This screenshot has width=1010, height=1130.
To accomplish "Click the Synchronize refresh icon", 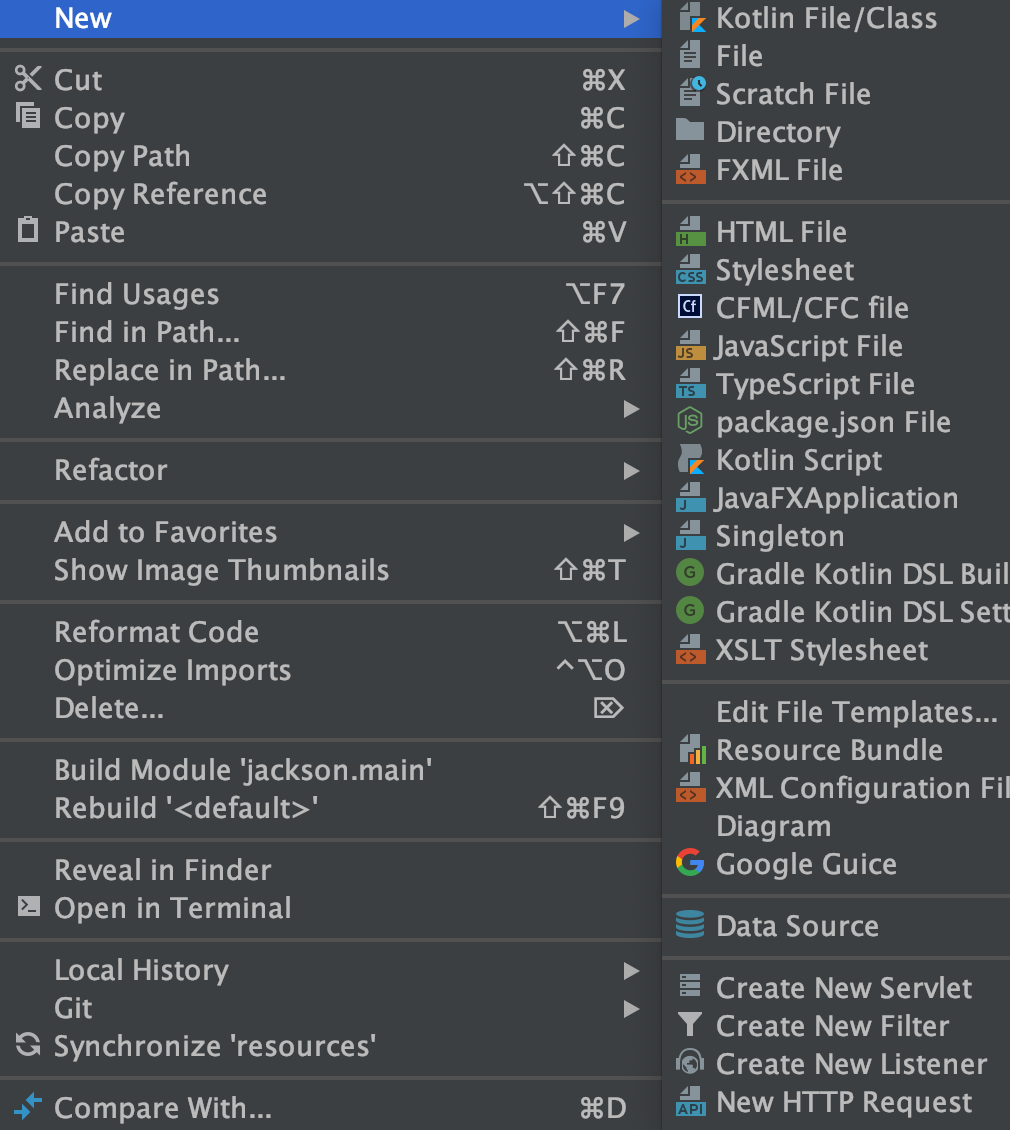I will [28, 1044].
